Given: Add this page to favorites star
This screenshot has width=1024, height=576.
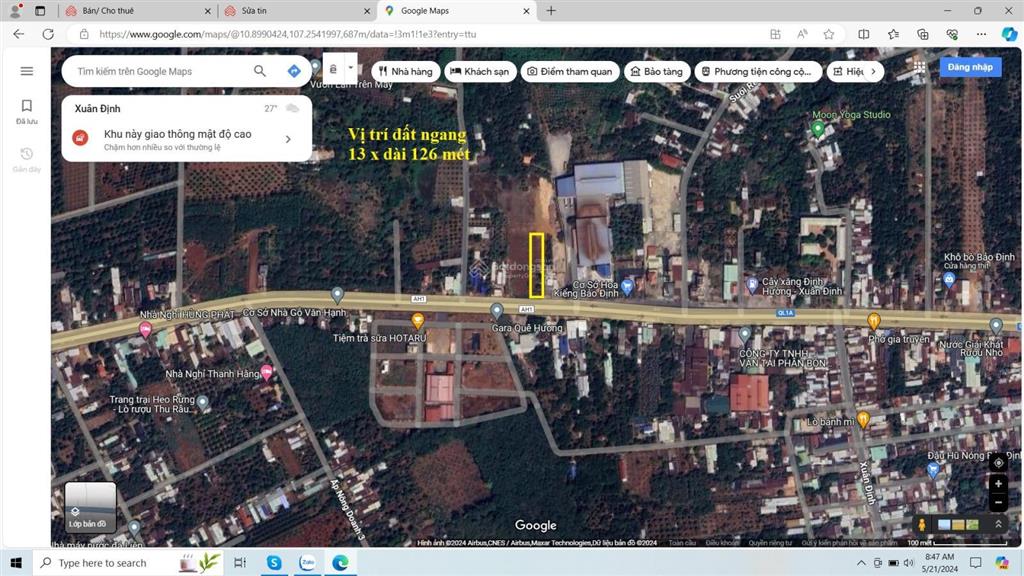Looking at the screenshot, I should (829, 34).
